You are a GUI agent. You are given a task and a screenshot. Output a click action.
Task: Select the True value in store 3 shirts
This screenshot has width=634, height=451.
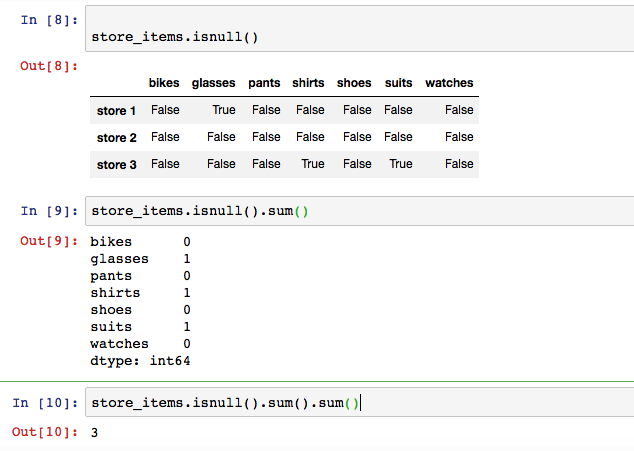tap(313, 164)
